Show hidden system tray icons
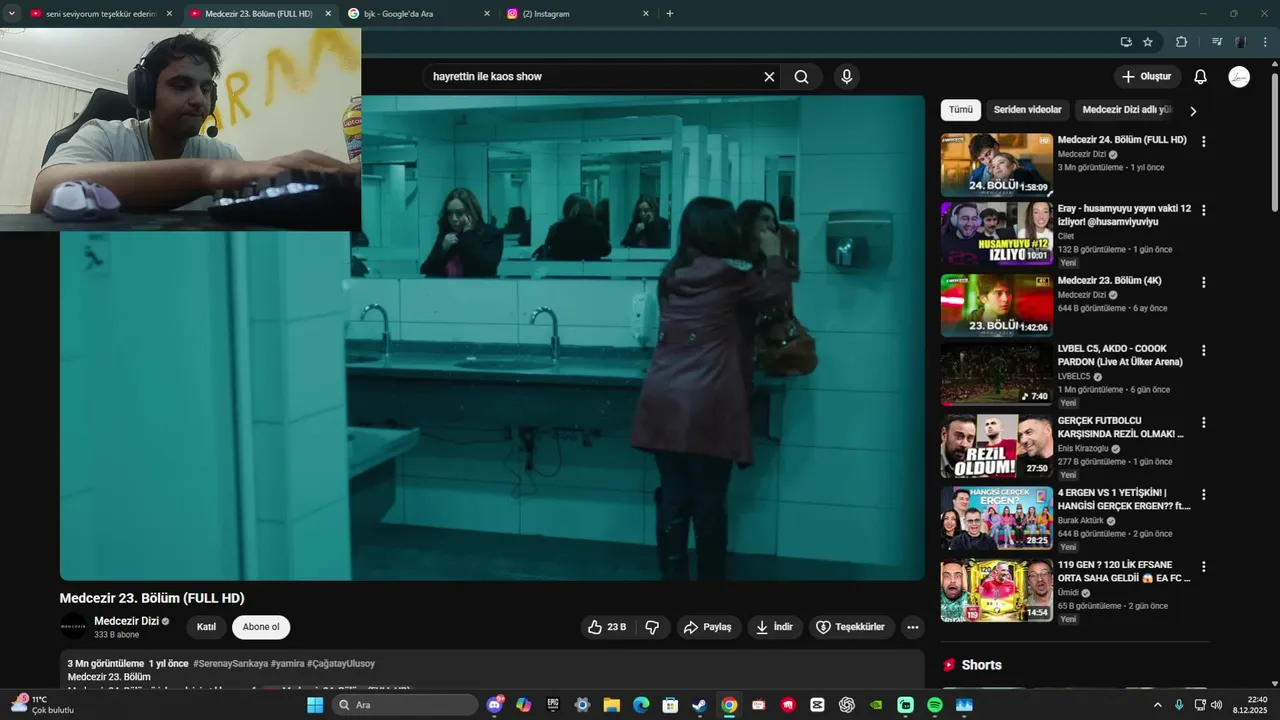 click(1158, 705)
